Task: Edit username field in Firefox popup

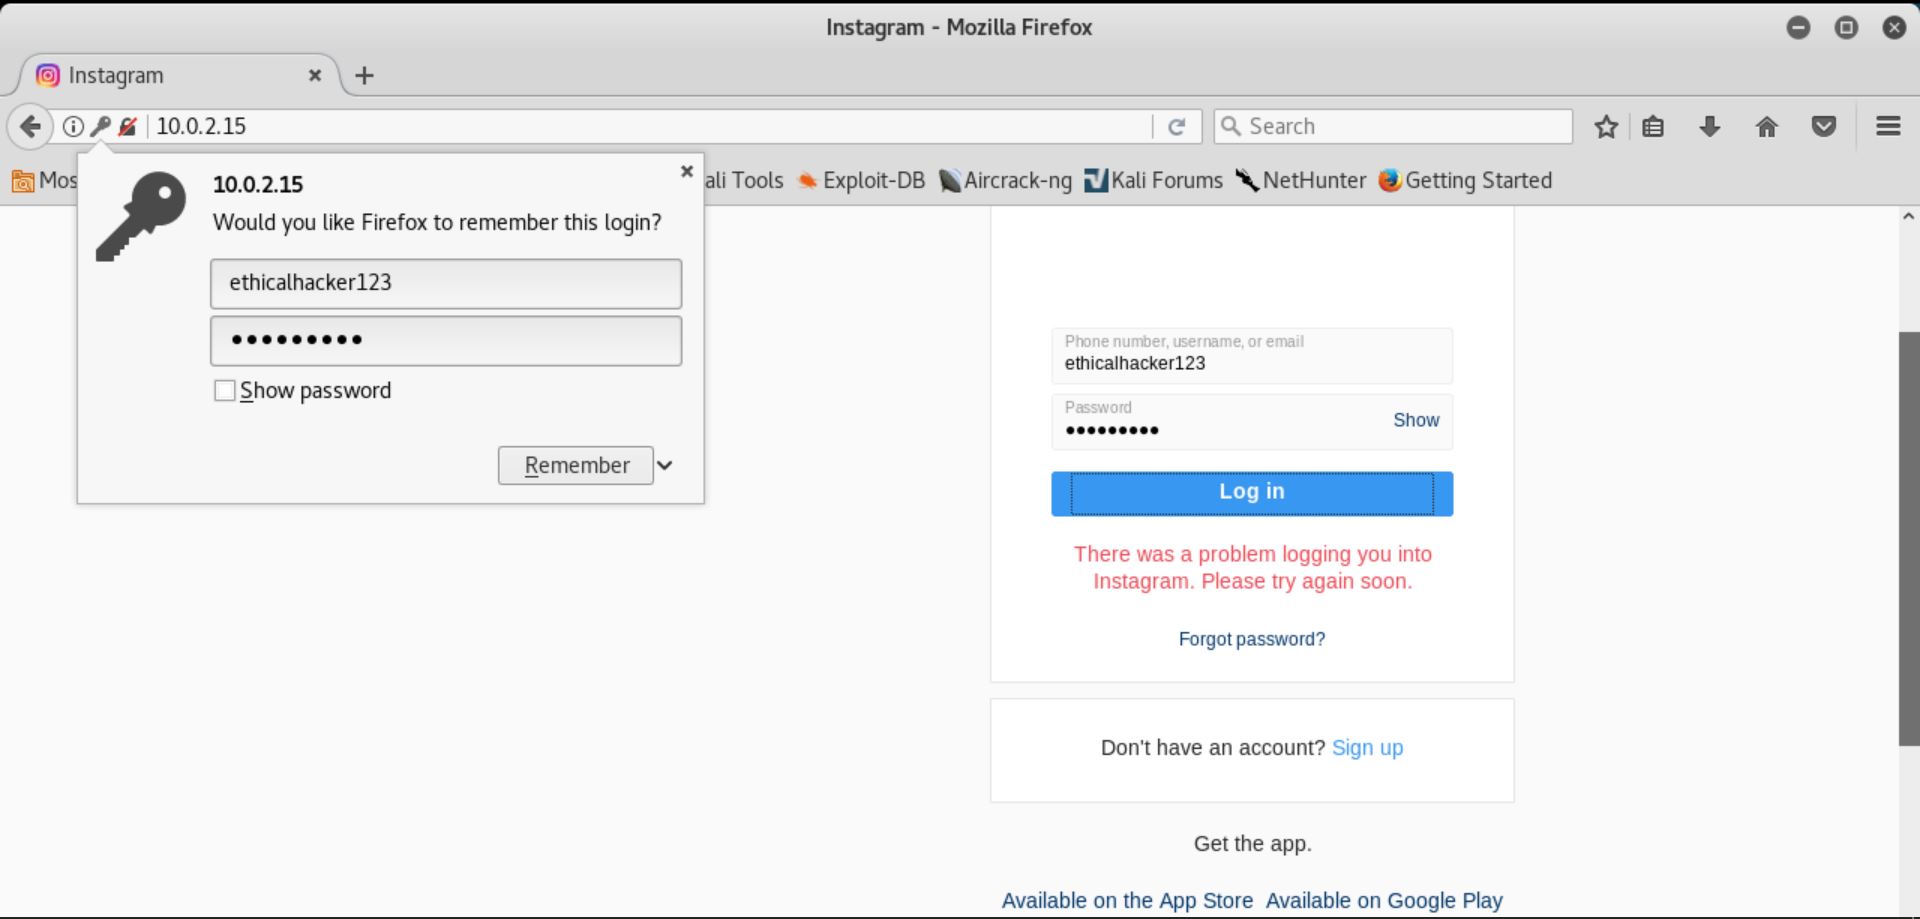Action: click(446, 283)
